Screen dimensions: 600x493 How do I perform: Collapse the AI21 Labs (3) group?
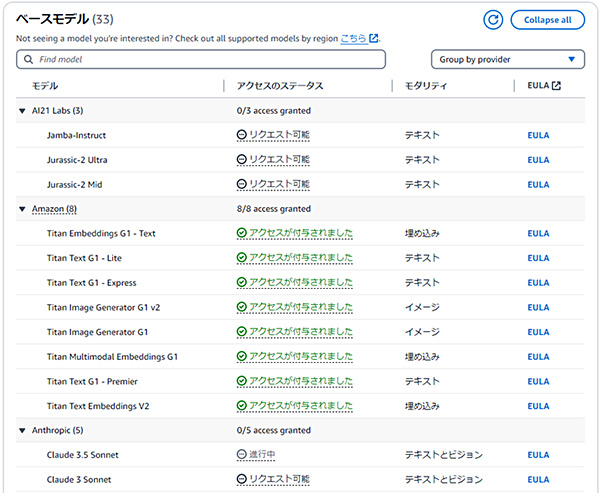click(22, 111)
